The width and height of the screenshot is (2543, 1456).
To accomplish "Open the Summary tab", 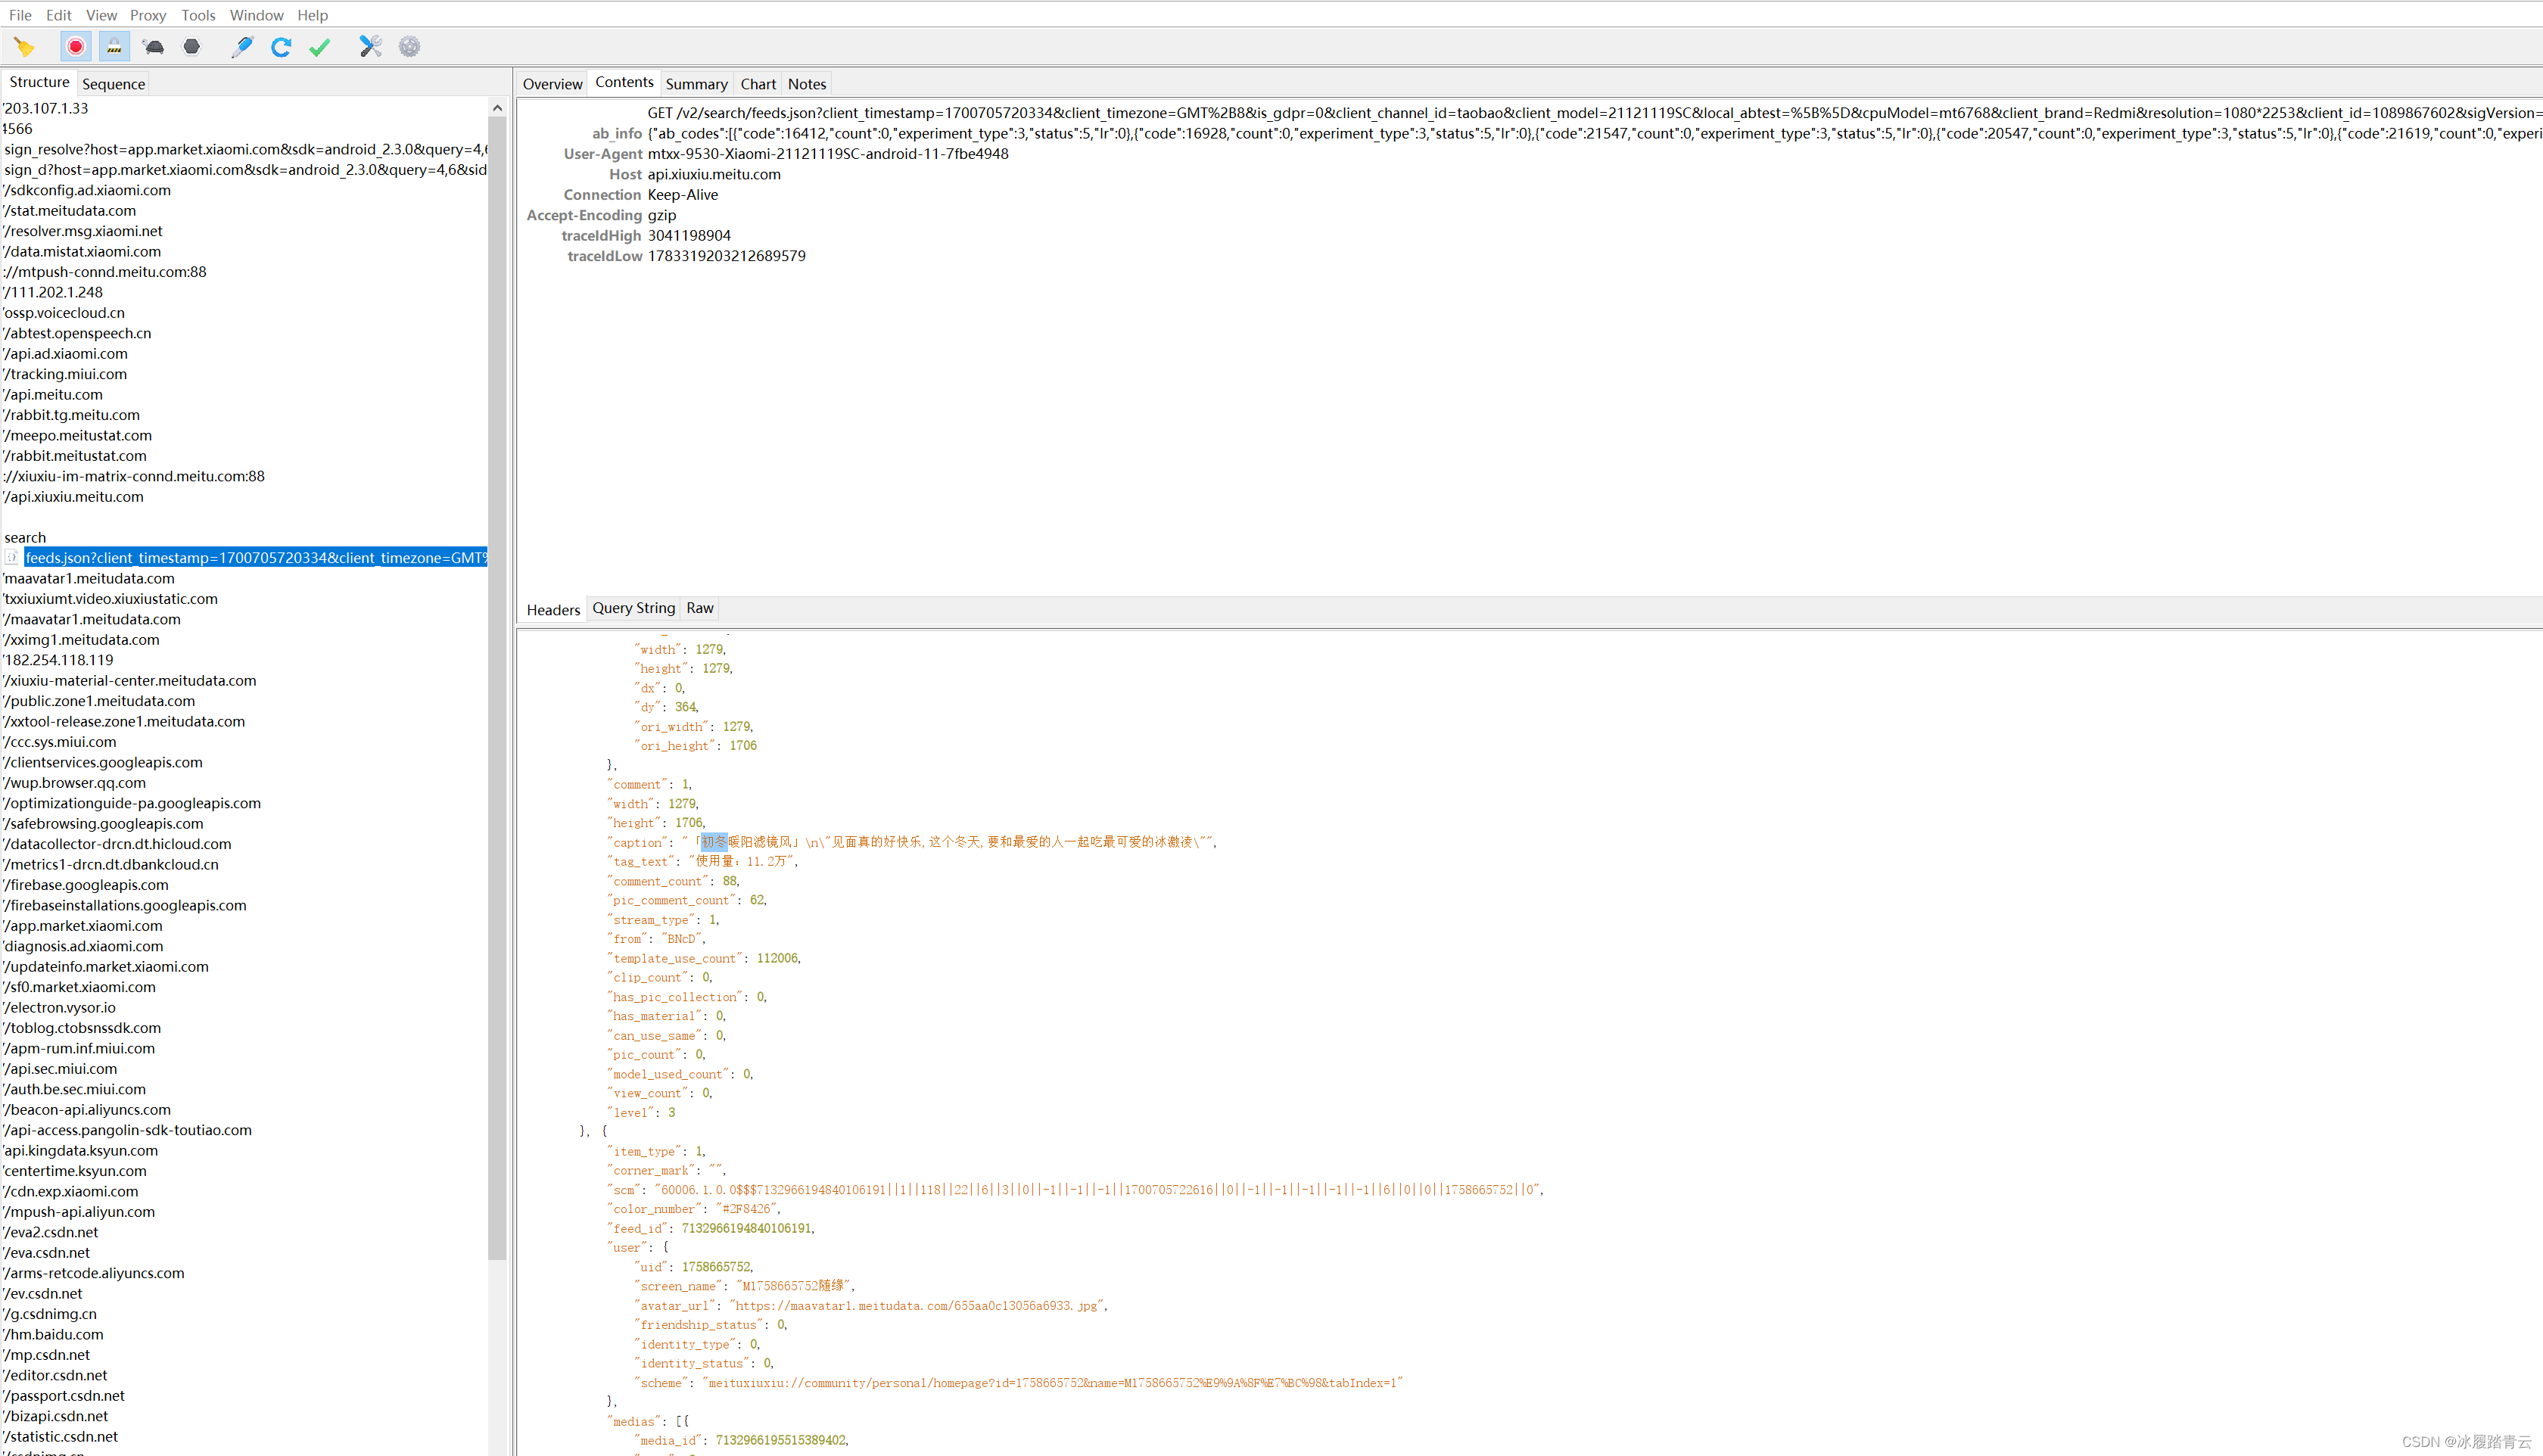I will point(696,84).
